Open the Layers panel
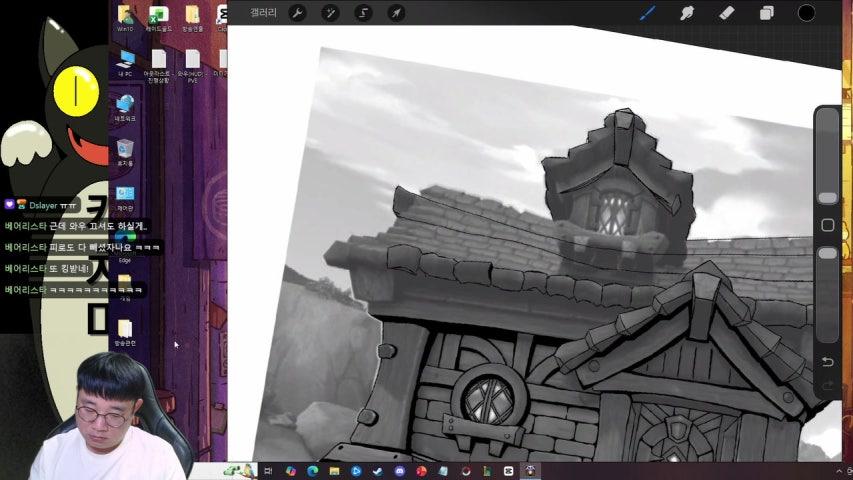853x480 pixels. pos(767,13)
